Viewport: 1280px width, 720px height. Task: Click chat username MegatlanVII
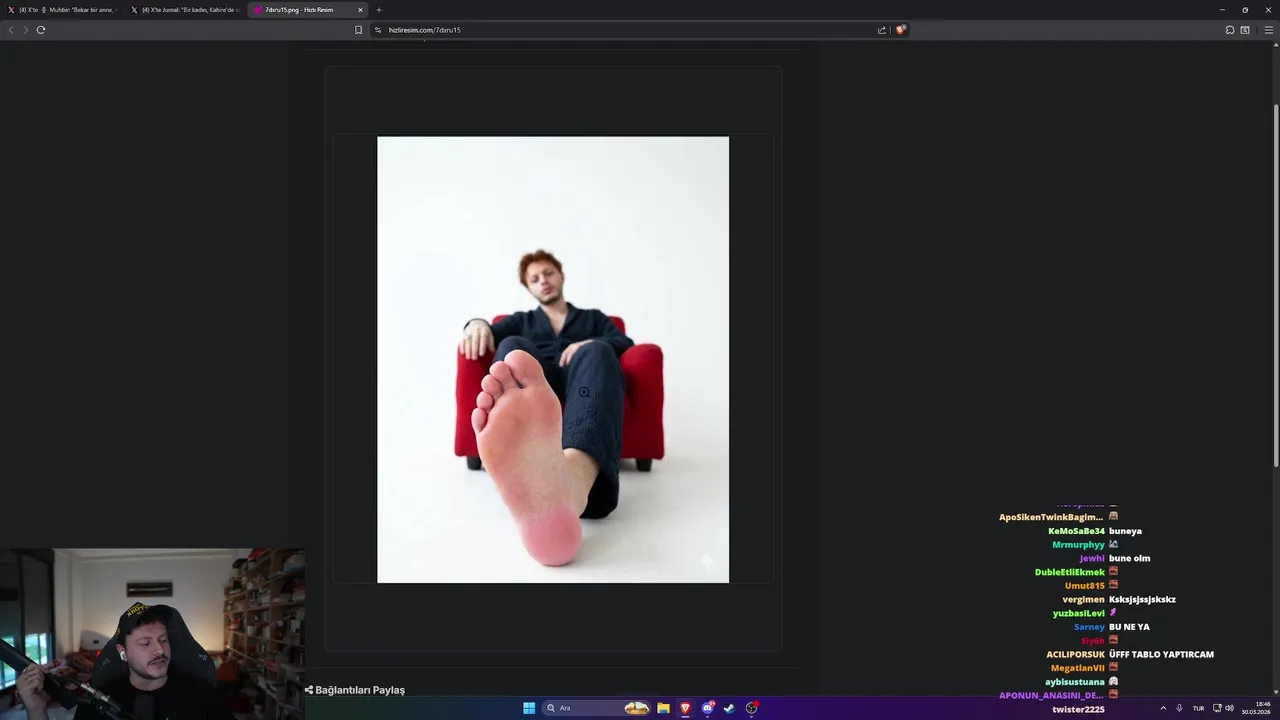pyautogui.click(x=1077, y=668)
